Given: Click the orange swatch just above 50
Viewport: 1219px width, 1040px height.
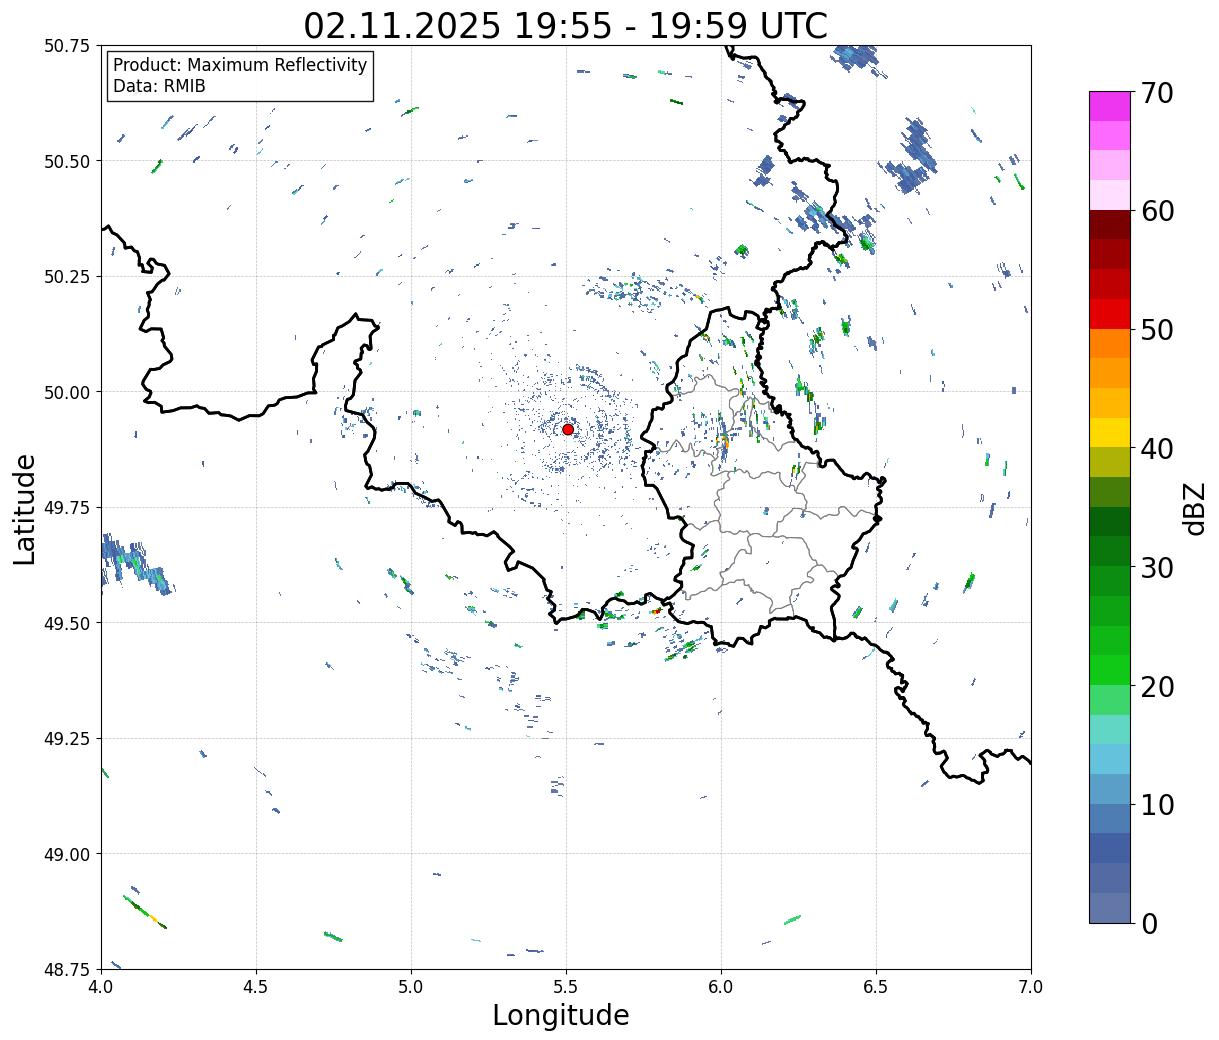Looking at the screenshot, I should click(x=1110, y=343).
